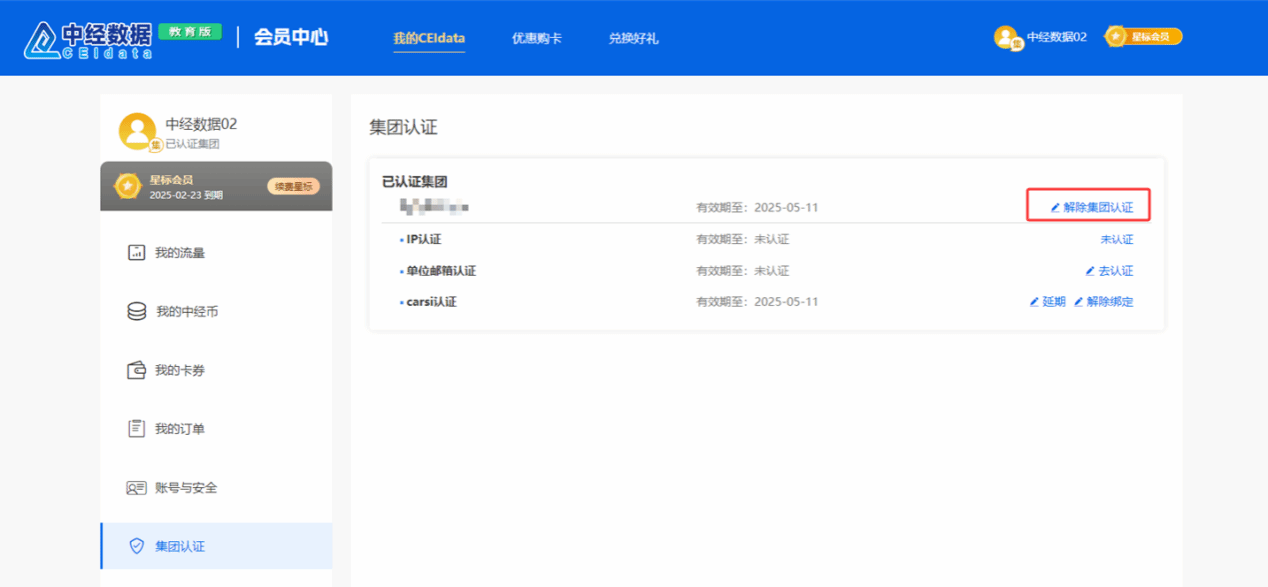The image size is (1268, 587).
Task: Click sidebar 已认证集团 status under username
Action: click(x=192, y=144)
